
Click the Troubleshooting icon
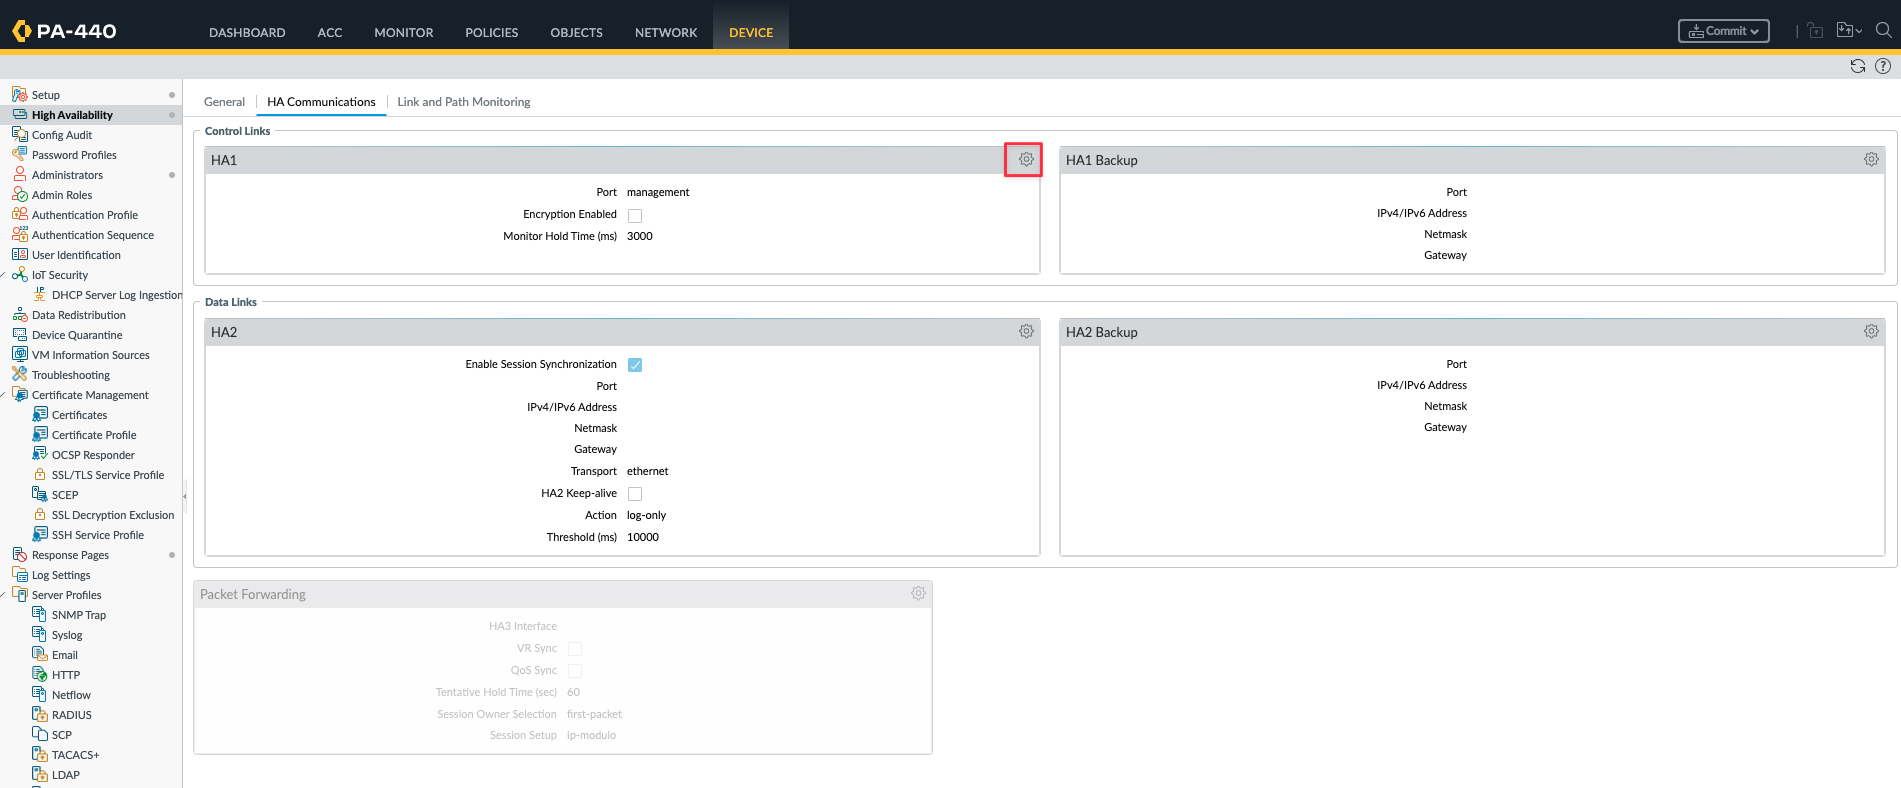(x=19, y=374)
